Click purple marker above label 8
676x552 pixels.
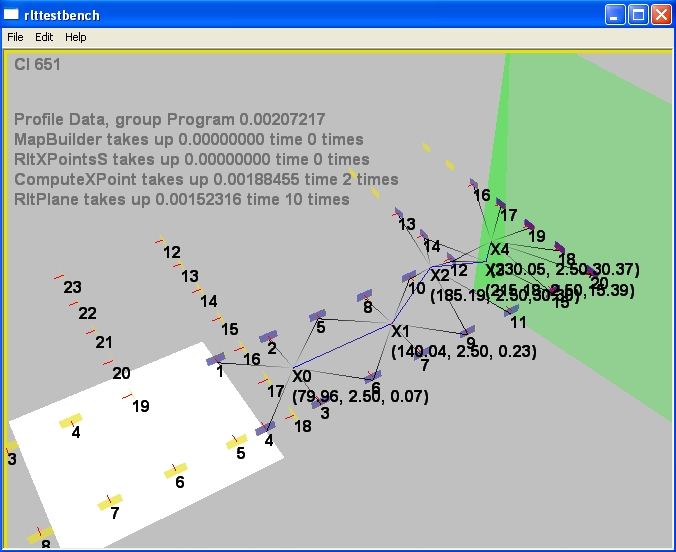pyautogui.click(x=366, y=296)
